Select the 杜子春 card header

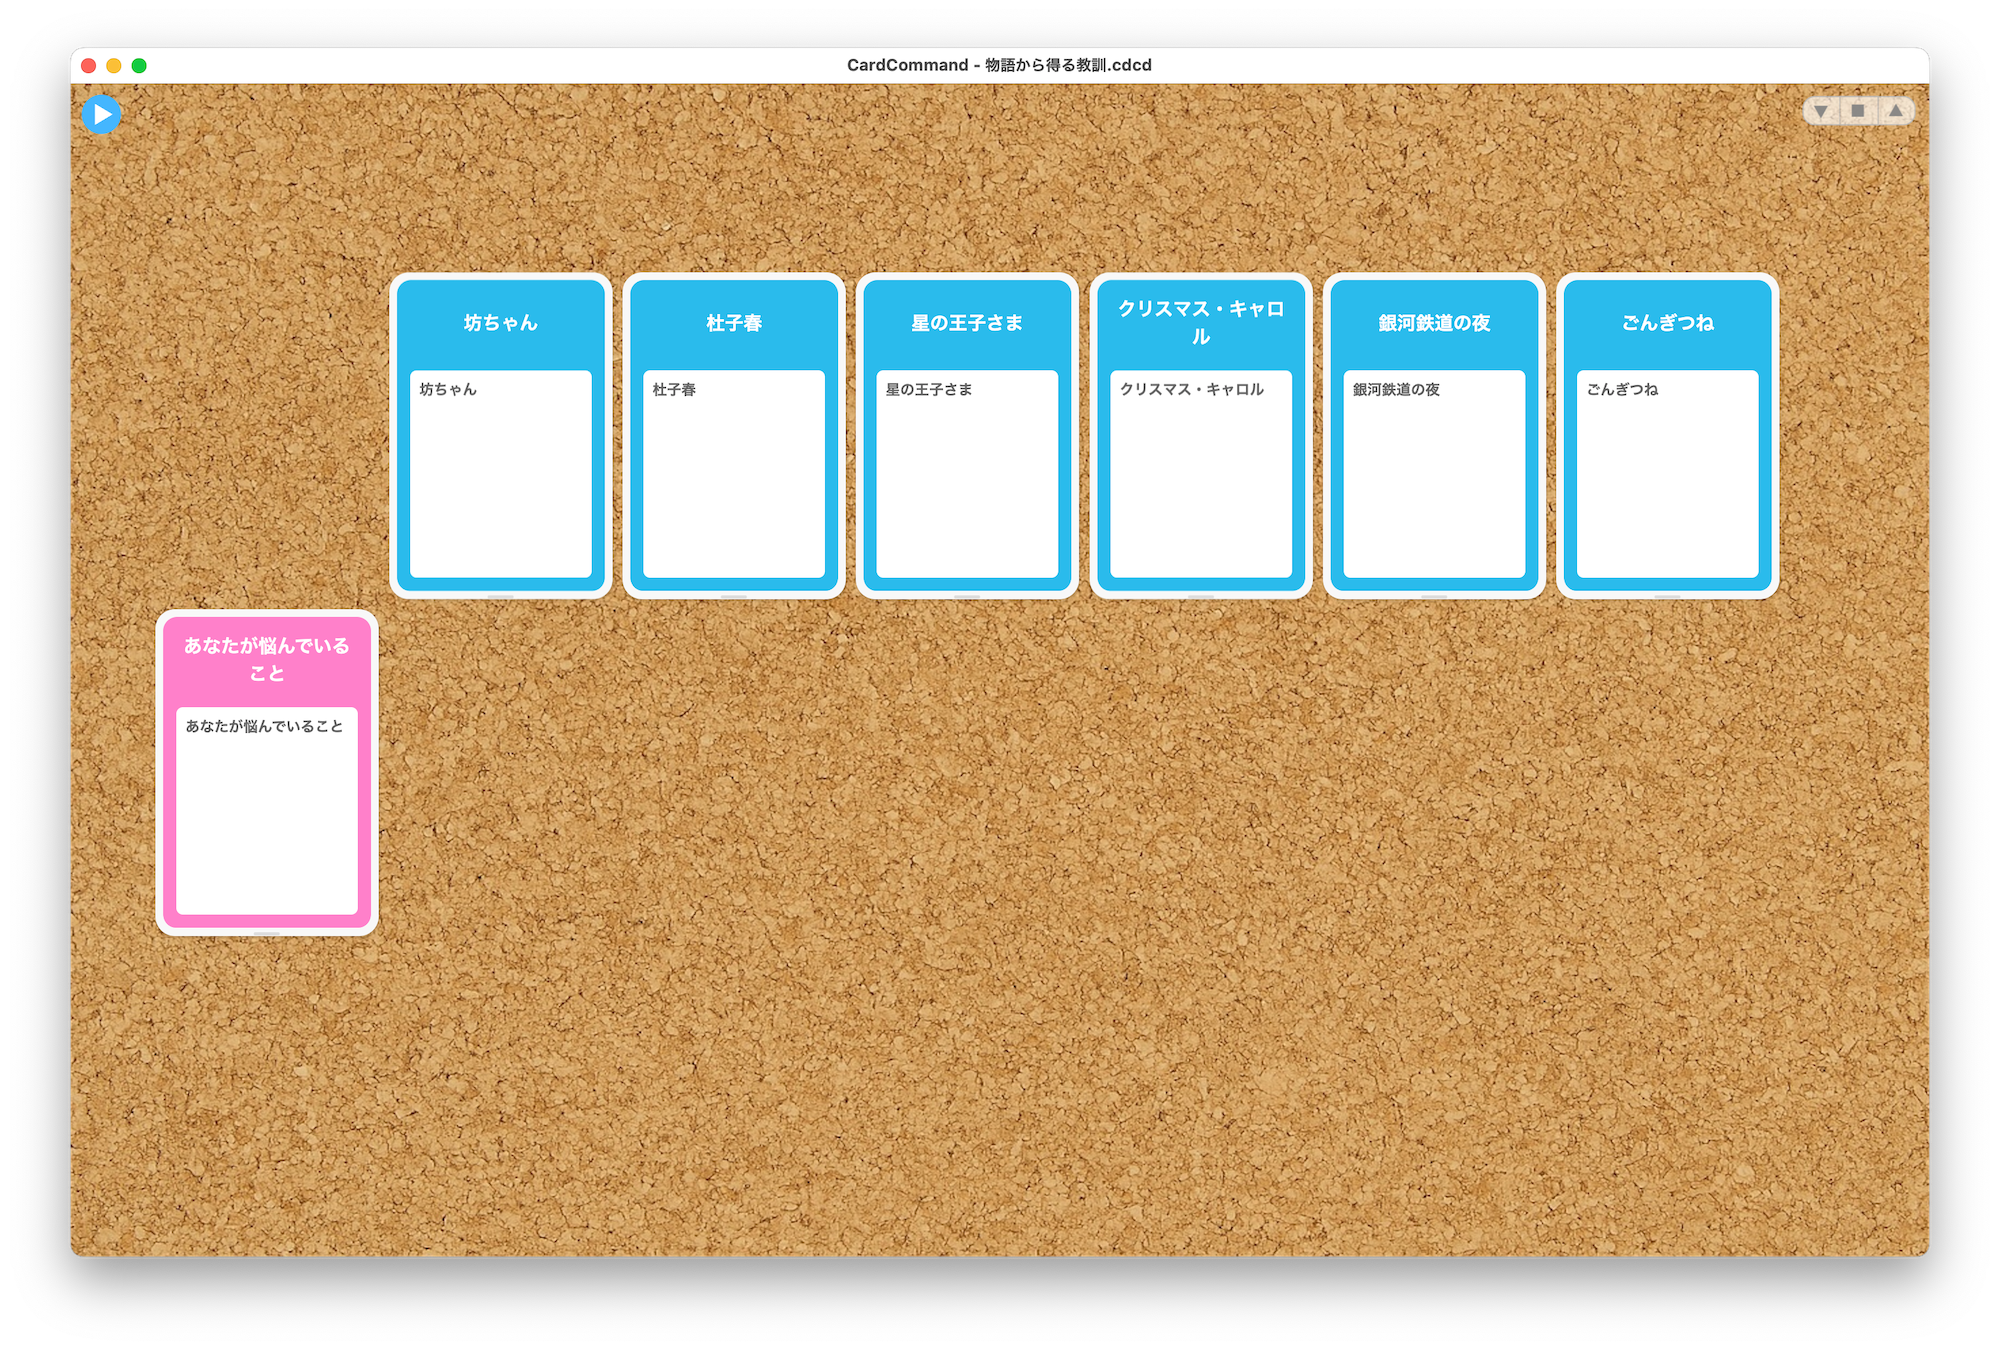(x=734, y=323)
